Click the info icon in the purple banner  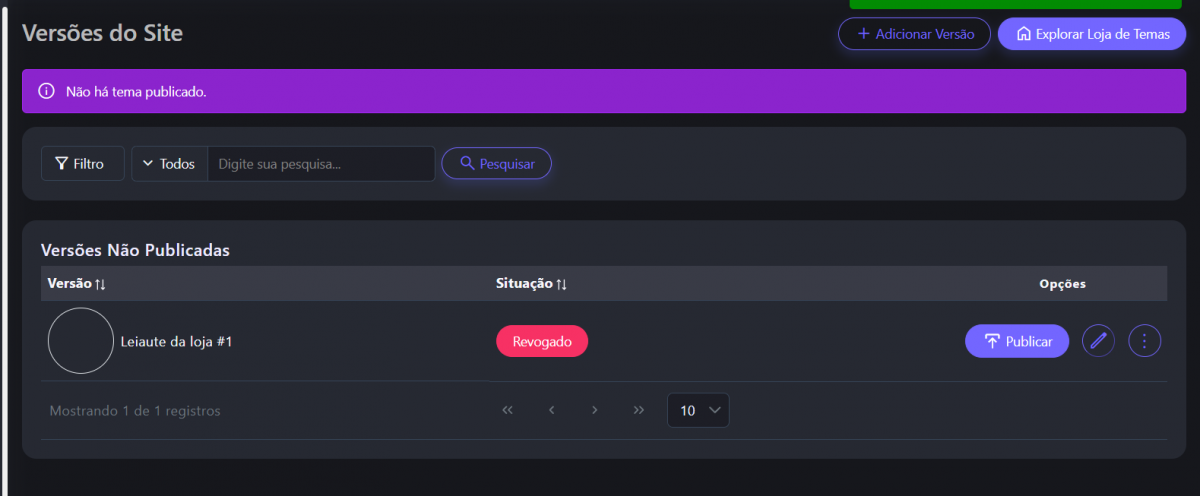click(x=46, y=91)
